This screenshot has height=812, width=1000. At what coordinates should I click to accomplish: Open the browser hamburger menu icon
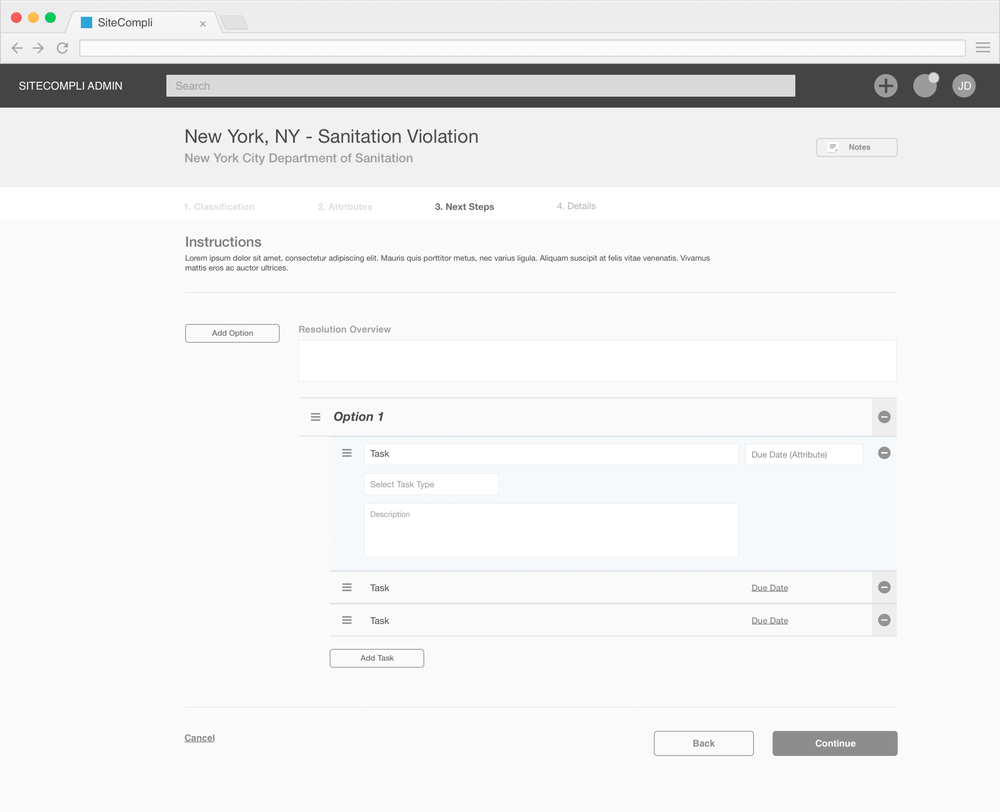982,47
